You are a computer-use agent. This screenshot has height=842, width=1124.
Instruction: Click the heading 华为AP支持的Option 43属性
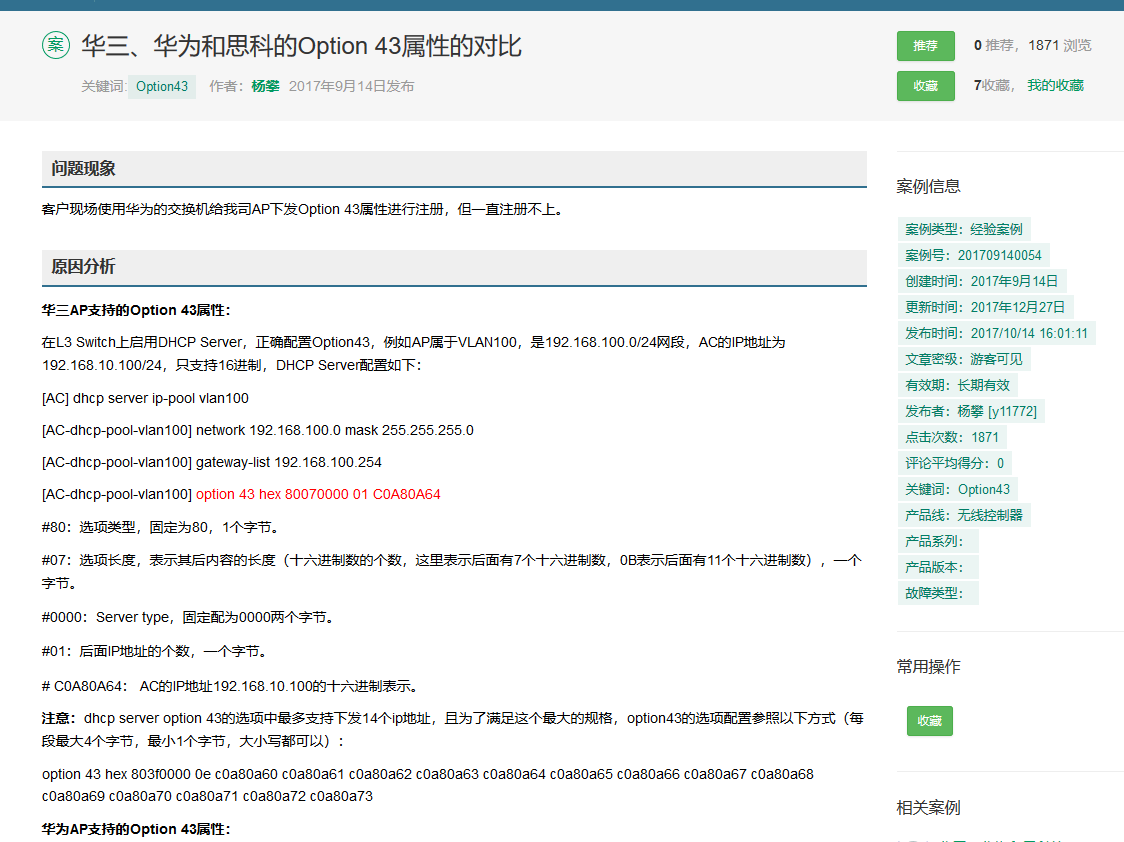coord(136,829)
